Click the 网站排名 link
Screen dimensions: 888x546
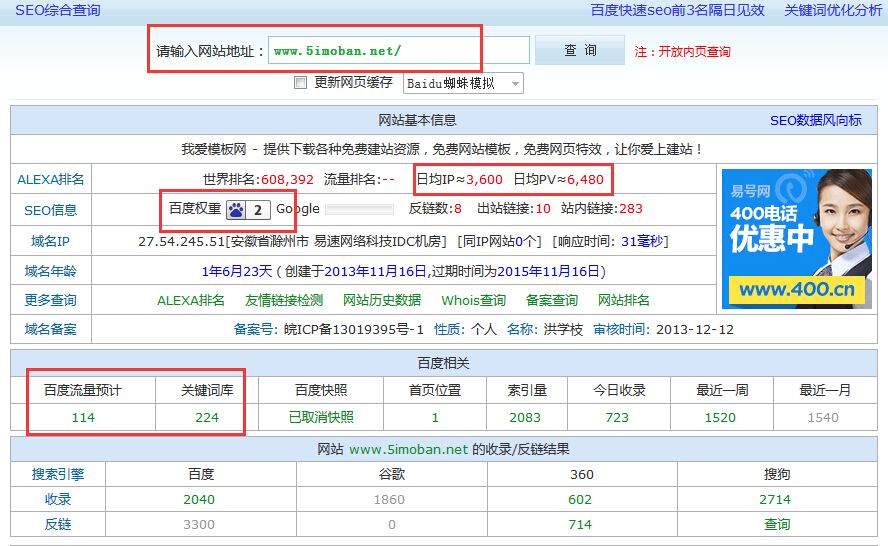pyautogui.click(x=624, y=300)
